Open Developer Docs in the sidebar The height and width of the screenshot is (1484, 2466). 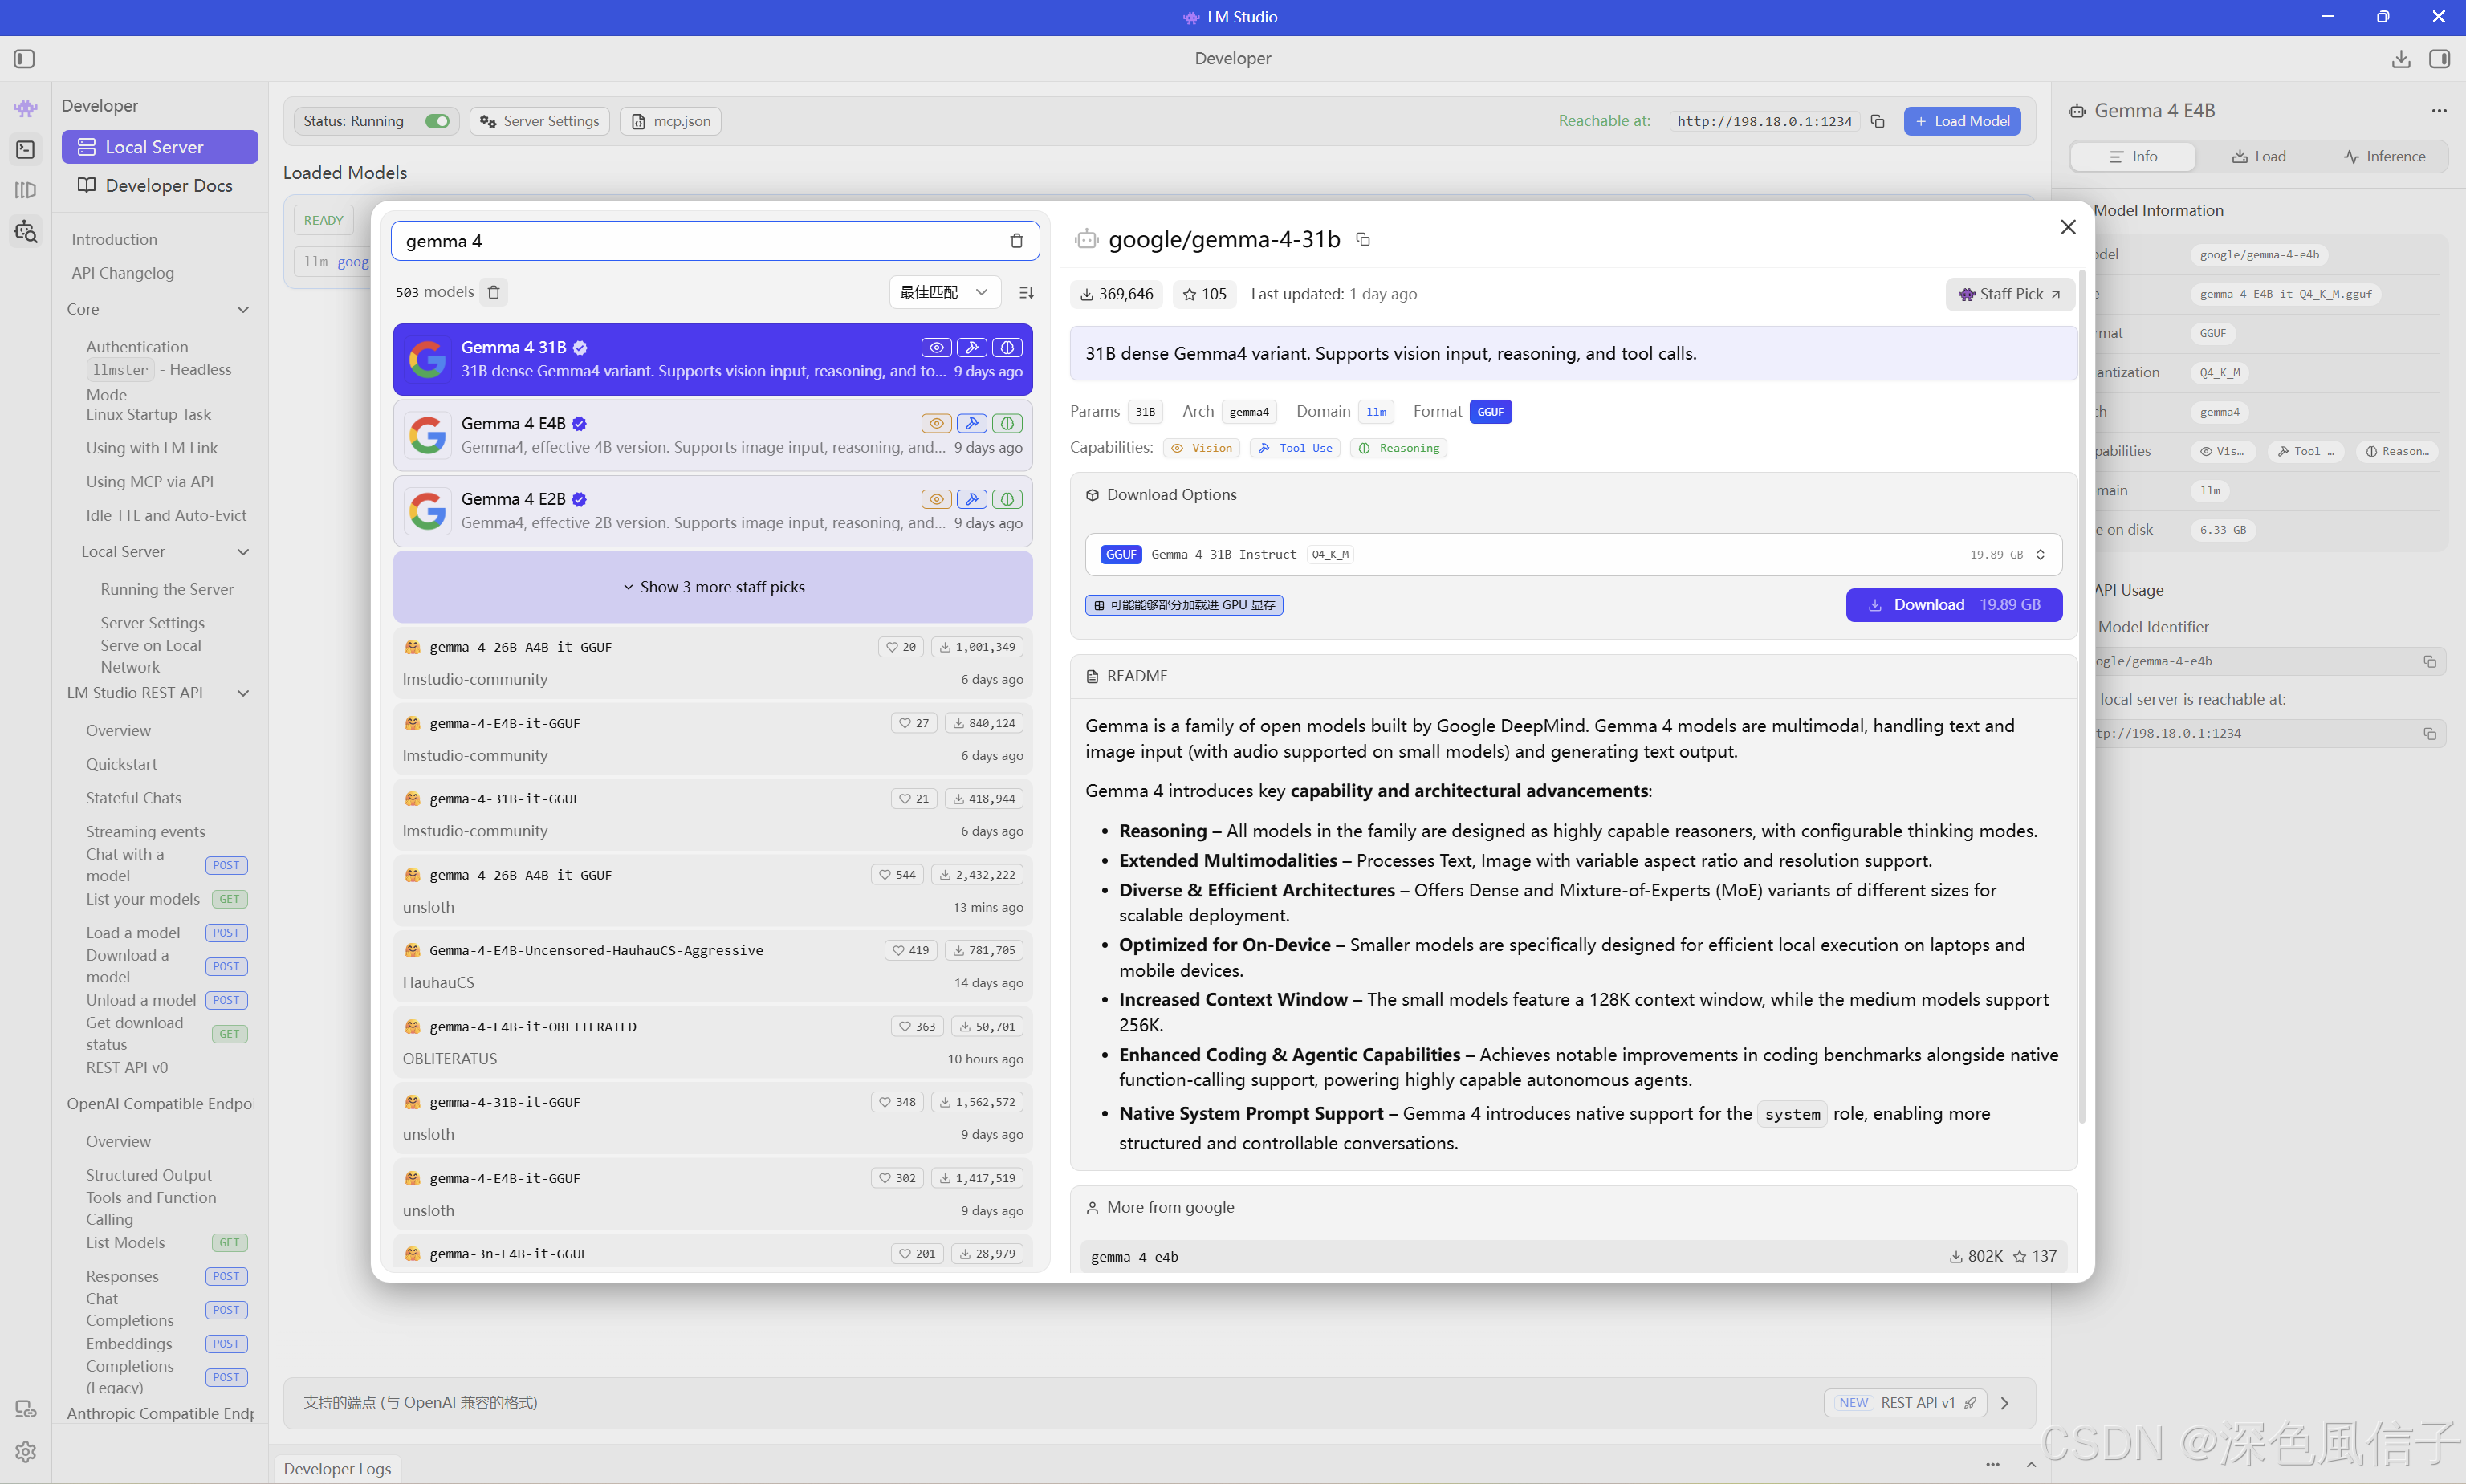[x=160, y=186]
